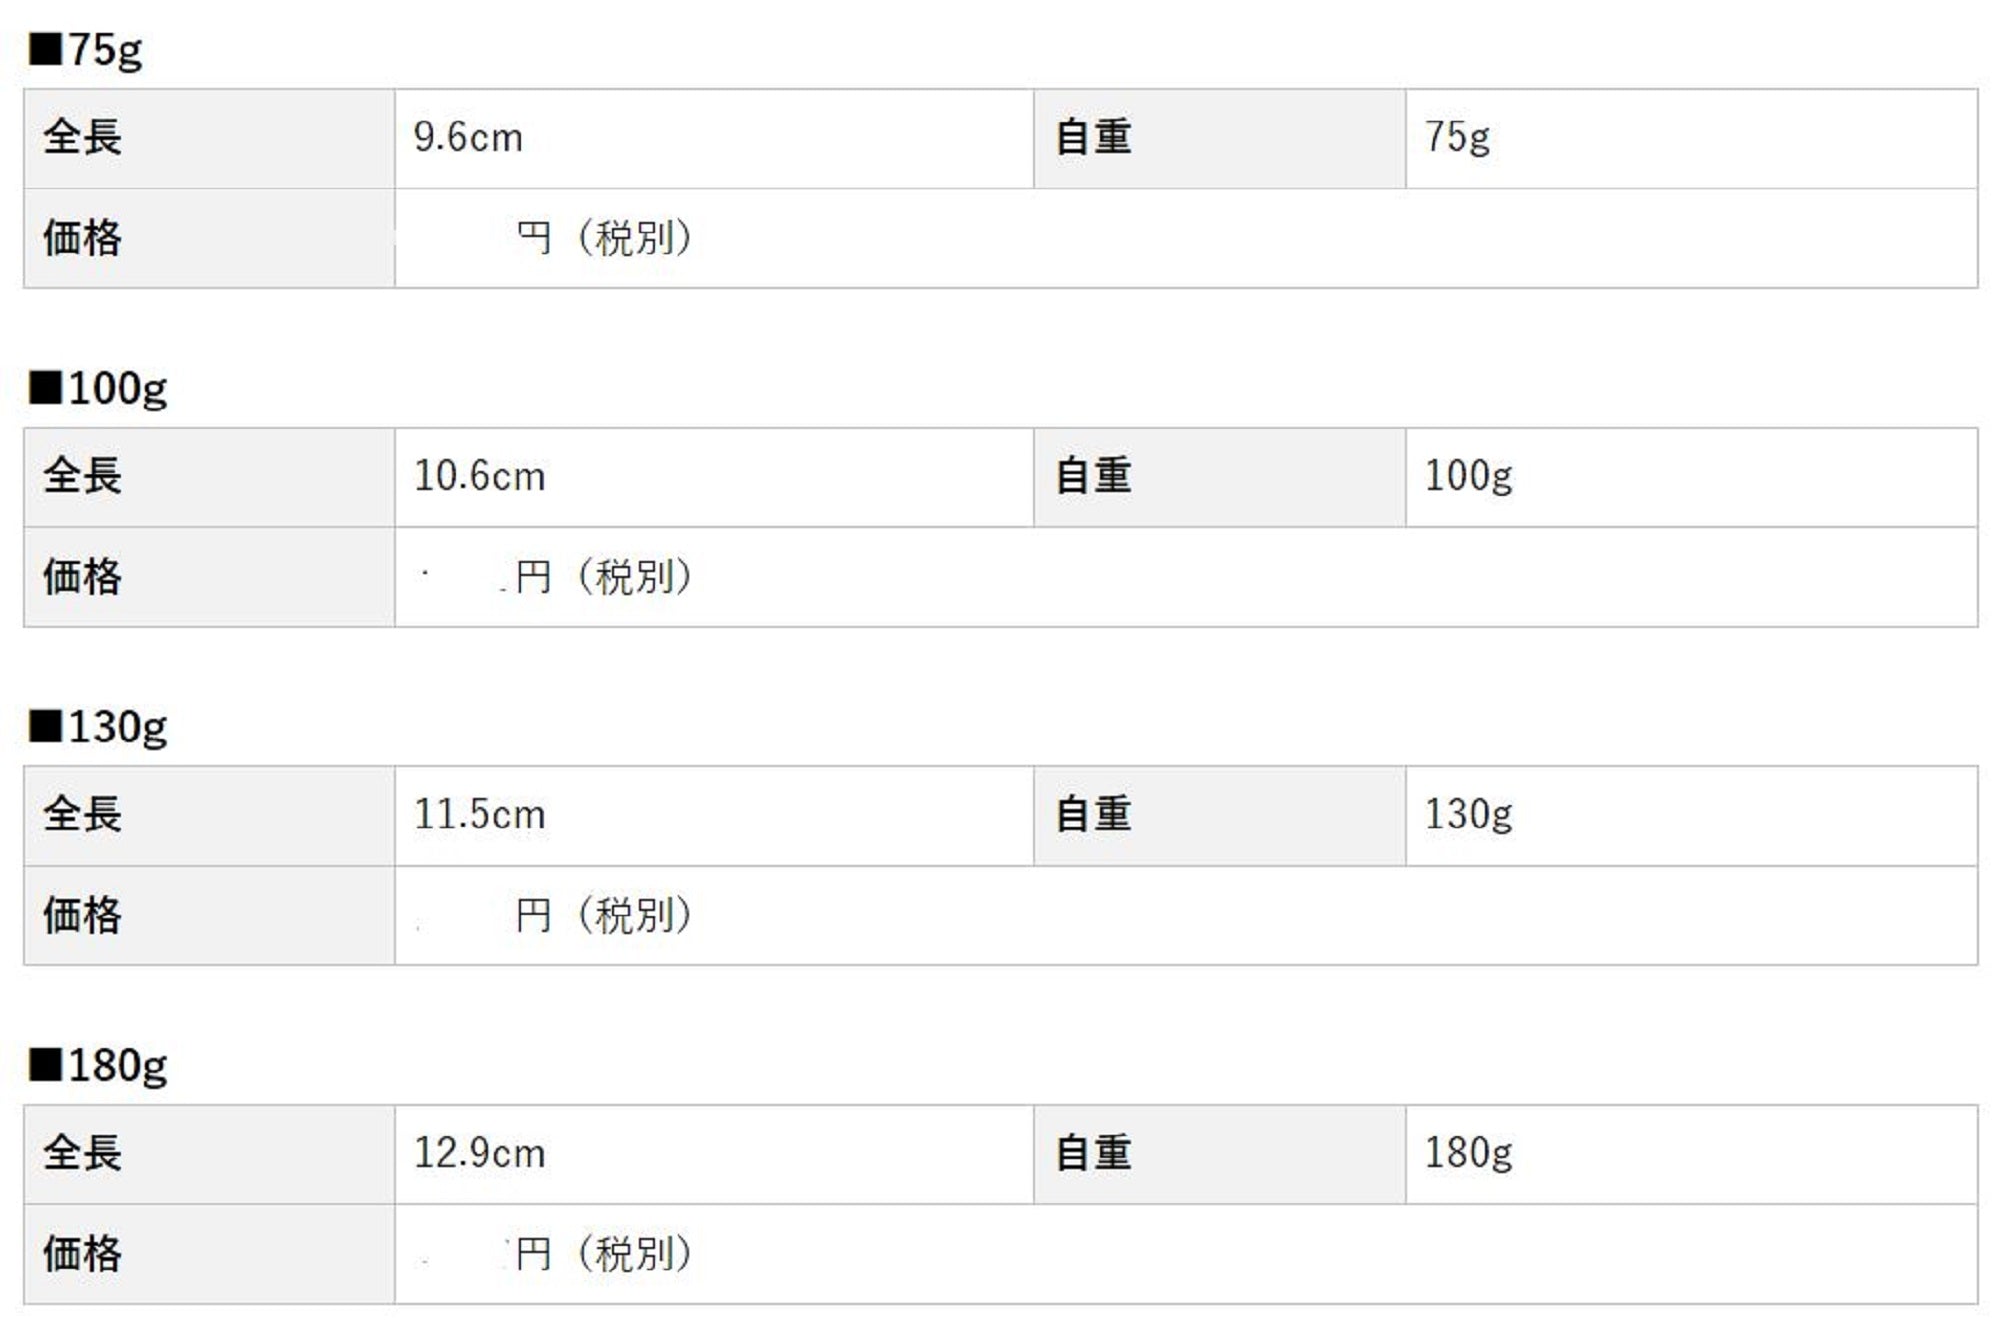
Task: Click the ■100g section heading
Action: 98,388
